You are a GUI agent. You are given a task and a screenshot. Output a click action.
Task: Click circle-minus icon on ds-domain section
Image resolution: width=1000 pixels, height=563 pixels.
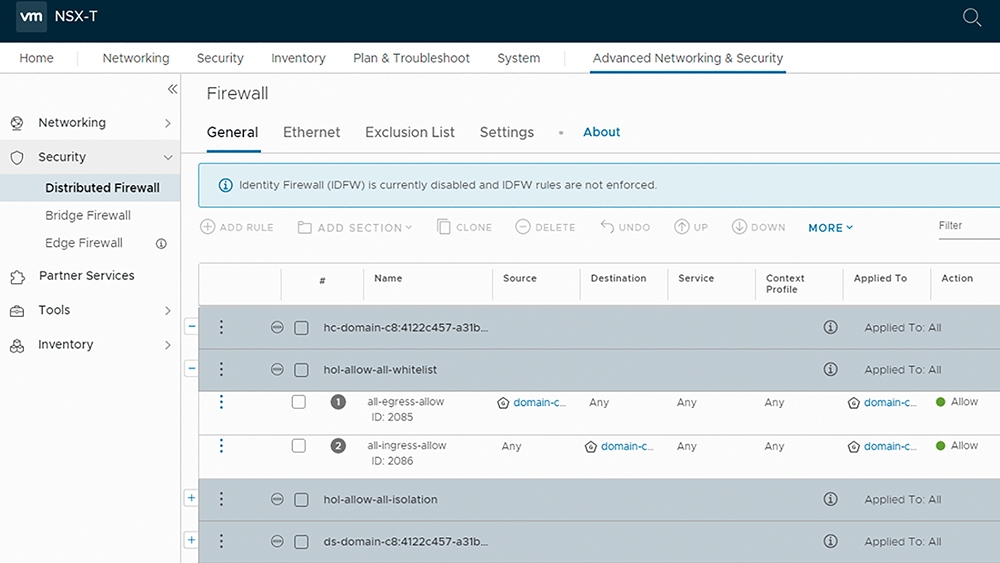click(277, 541)
